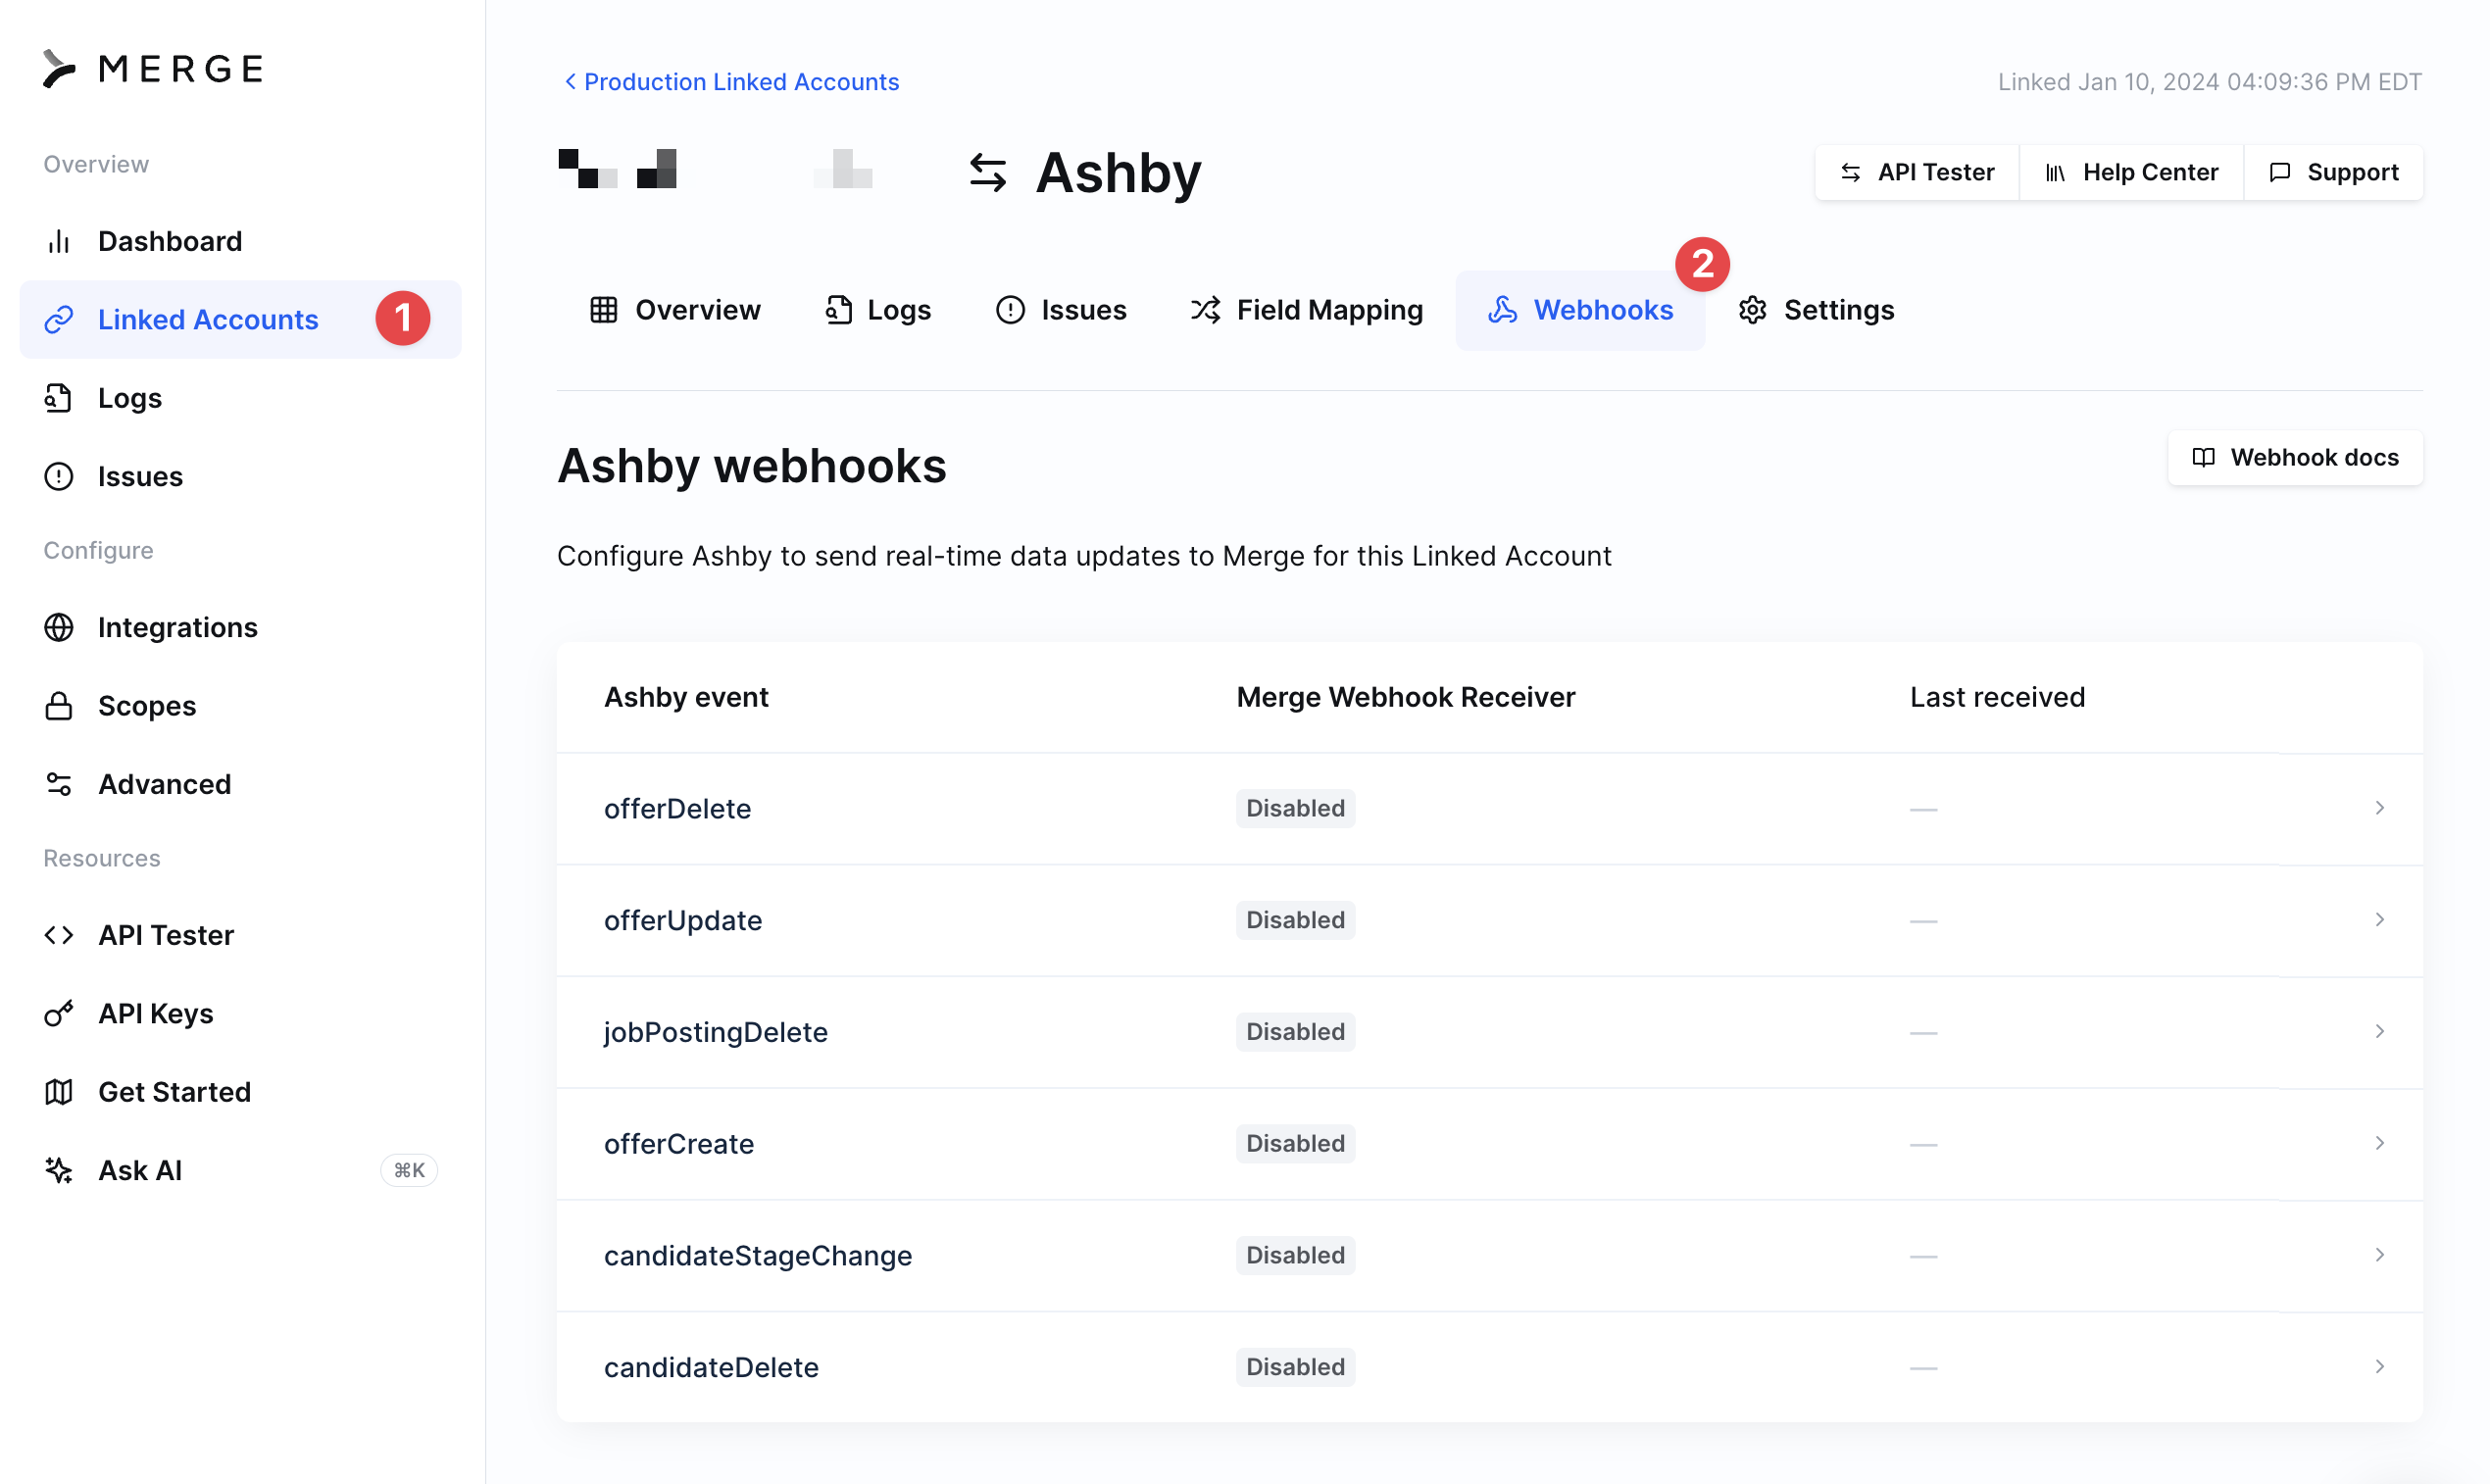Click the Ask AI sparkle icon
The width and height of the screenshot is (2490, 1484).
[x=59, y=1170]
